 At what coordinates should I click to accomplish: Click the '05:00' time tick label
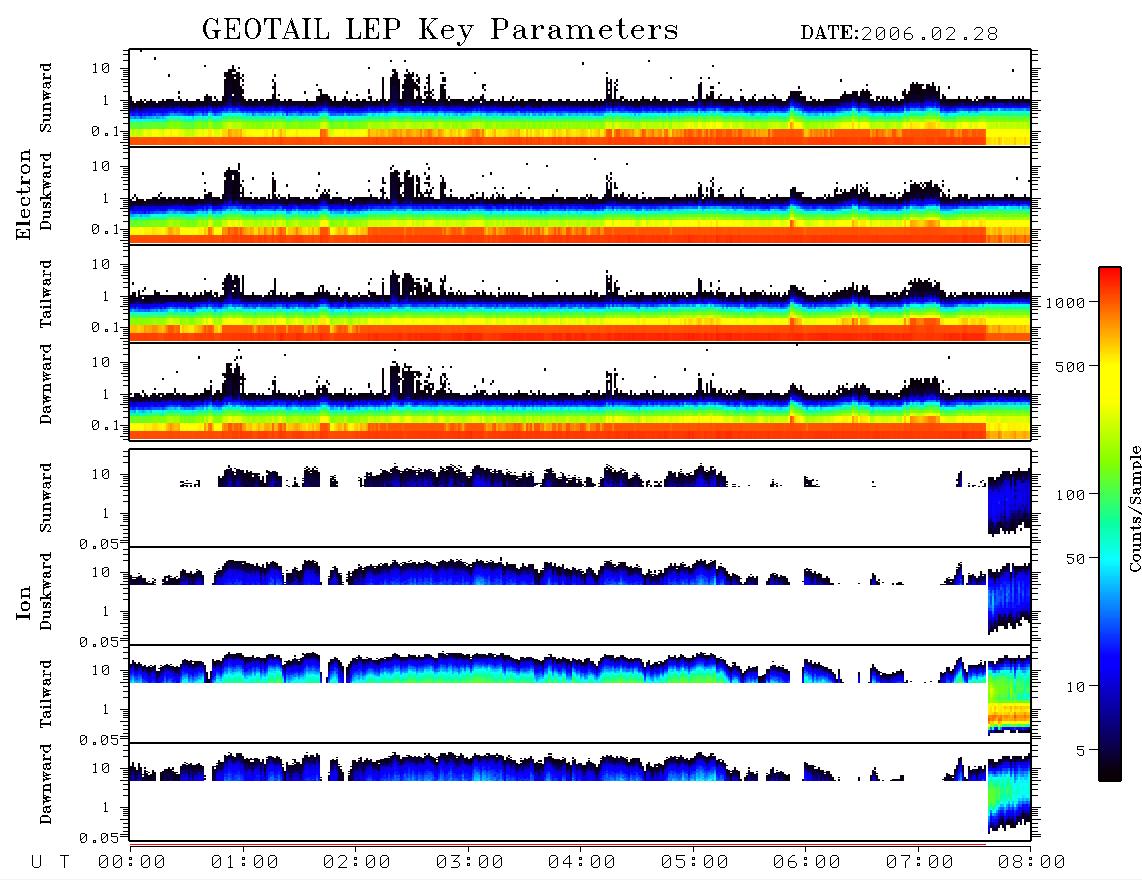coord(695,862)
